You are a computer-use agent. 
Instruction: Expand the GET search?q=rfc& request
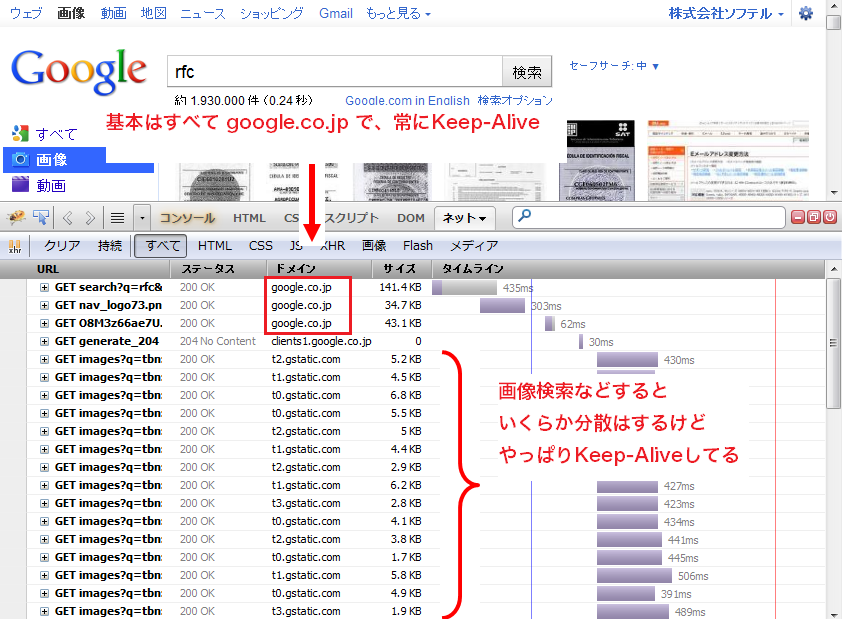44,288
